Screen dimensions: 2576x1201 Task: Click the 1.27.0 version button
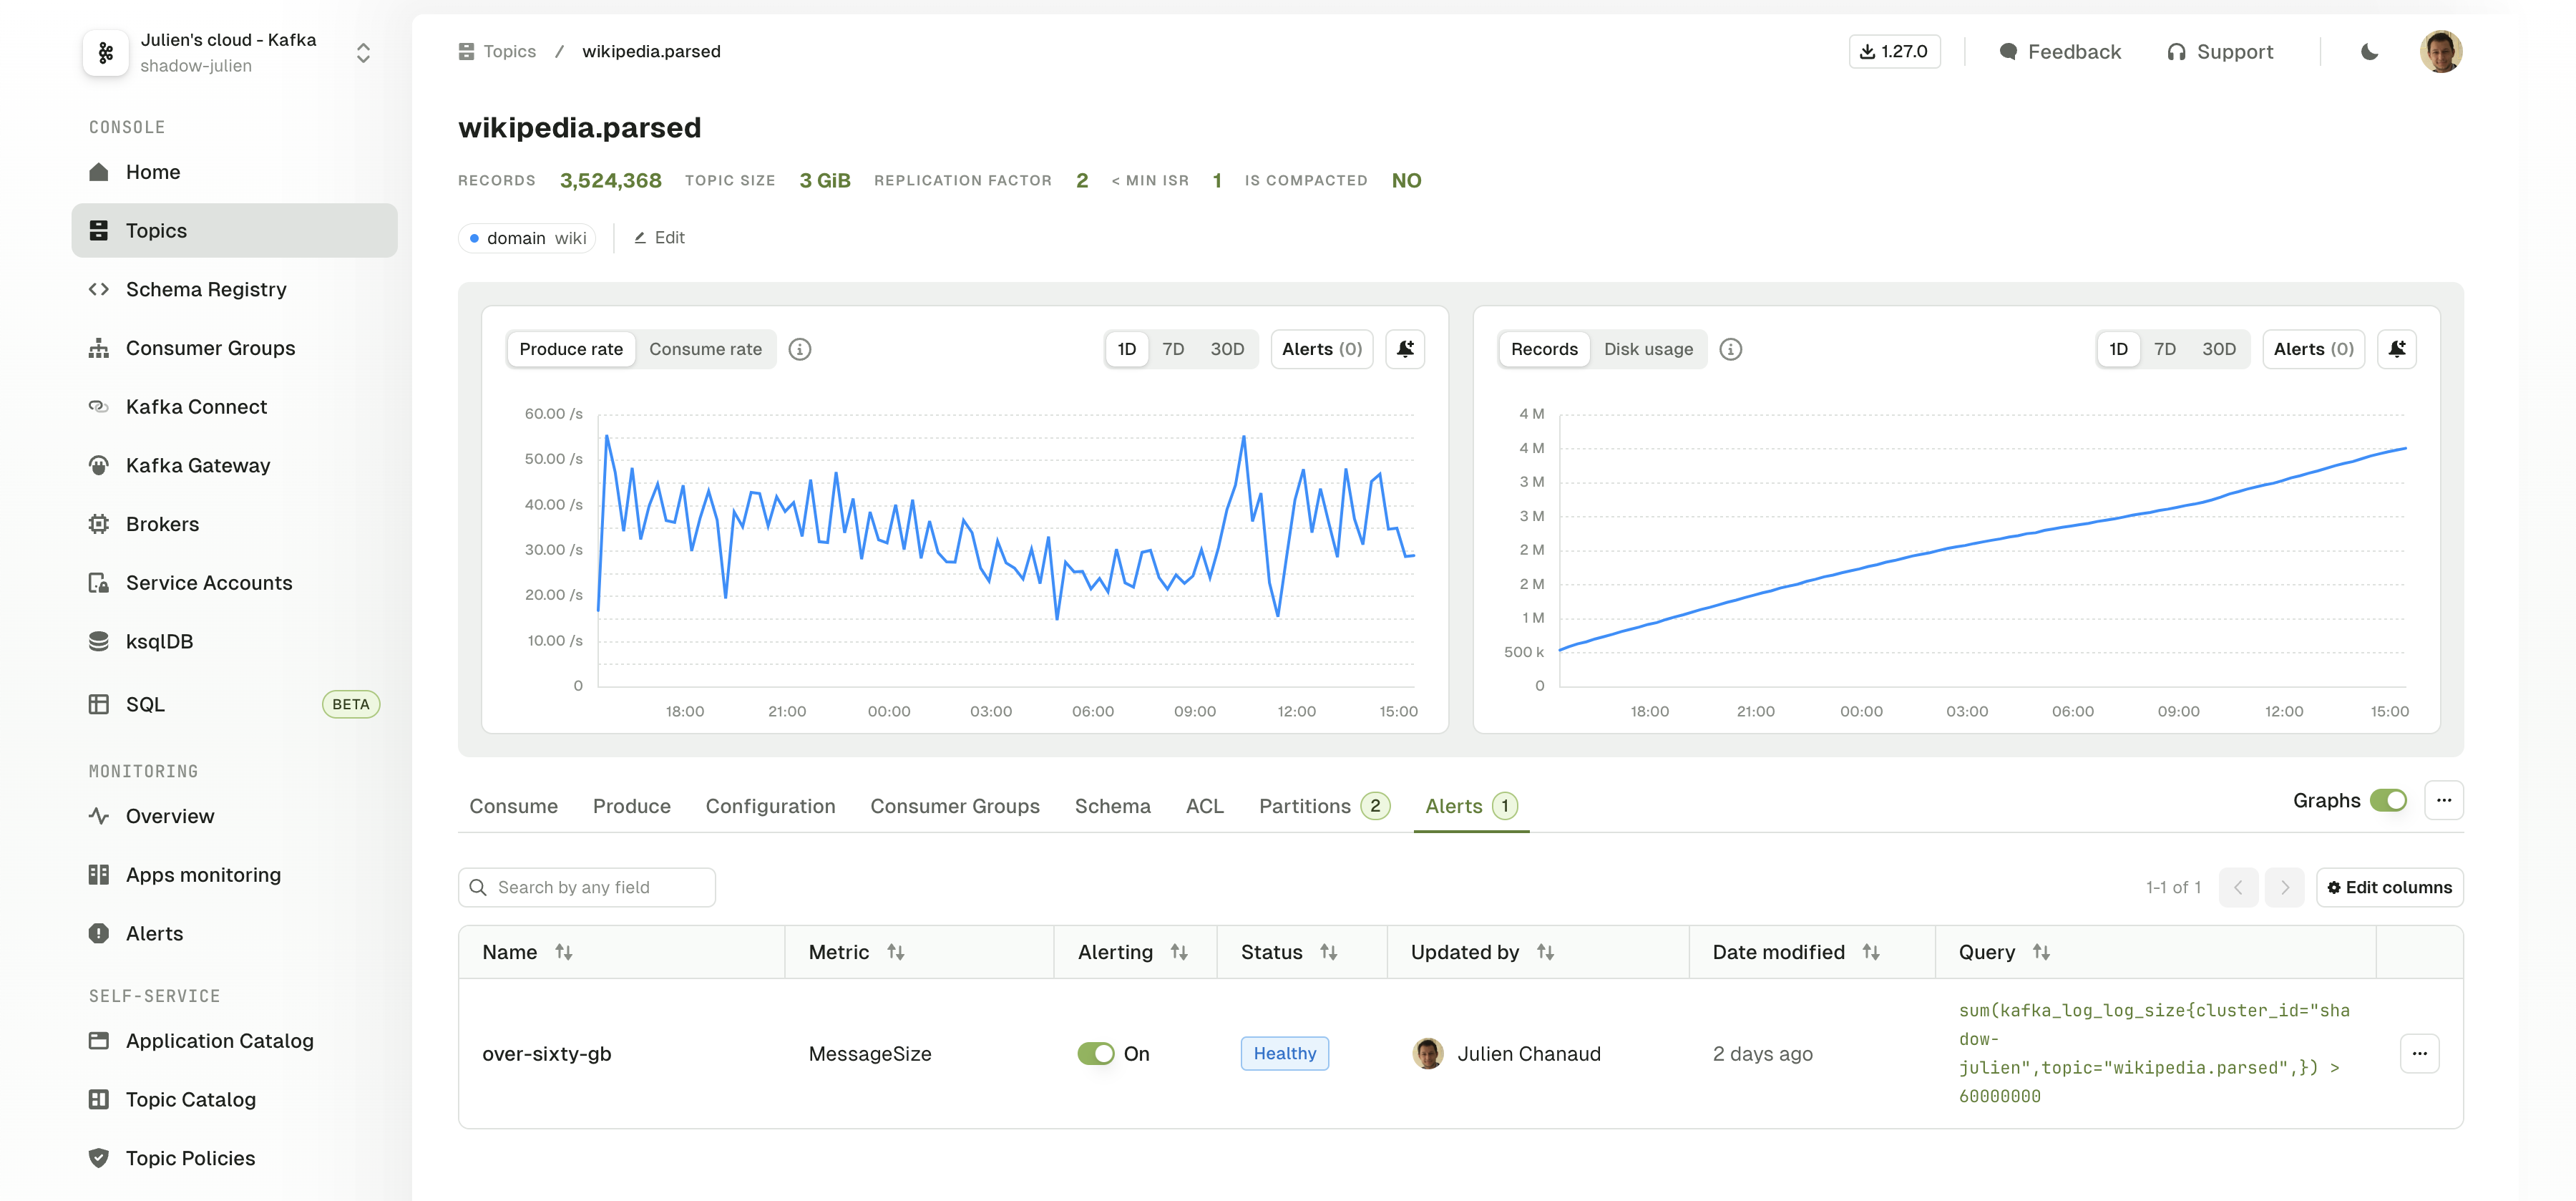click(1894, 52)
